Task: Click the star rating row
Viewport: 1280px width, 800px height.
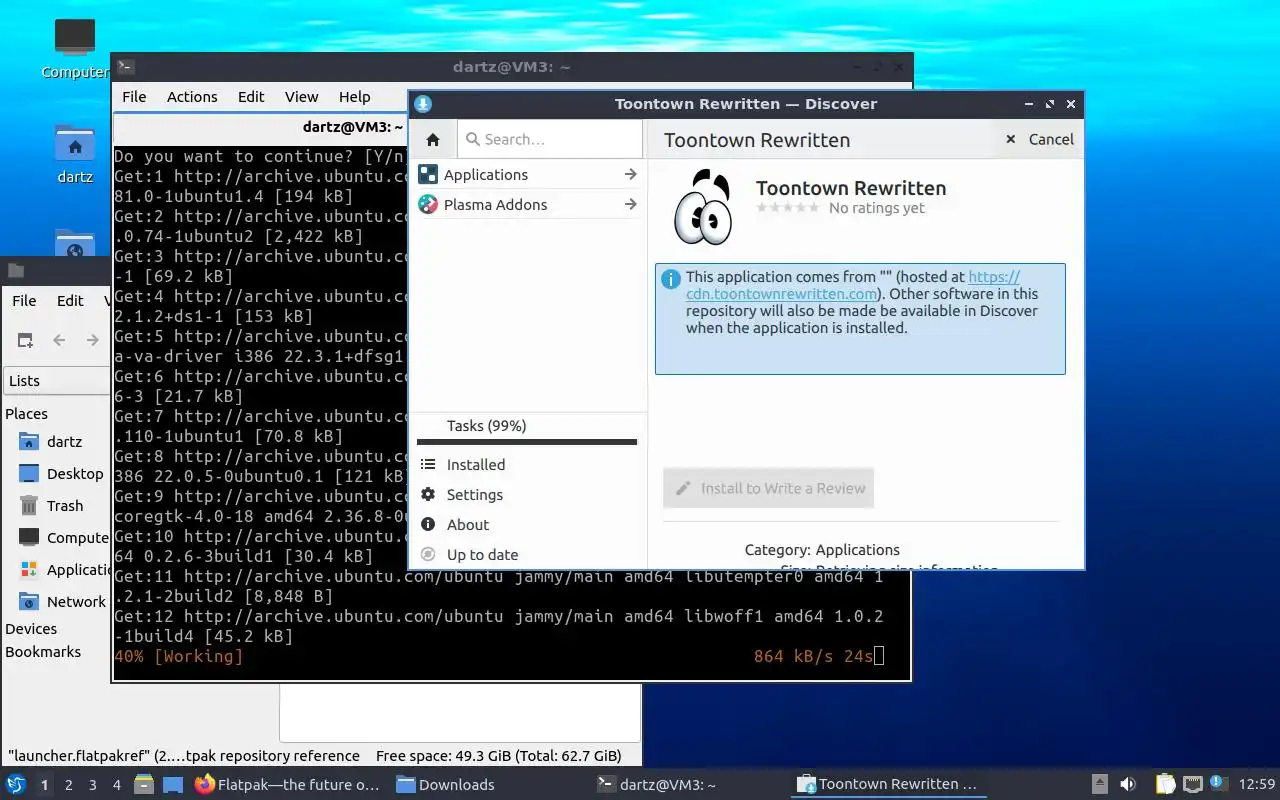Action: tap(789, 208)
